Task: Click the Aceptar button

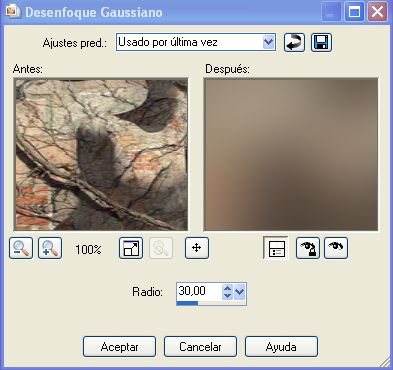Action: click(x=119, y=347)
